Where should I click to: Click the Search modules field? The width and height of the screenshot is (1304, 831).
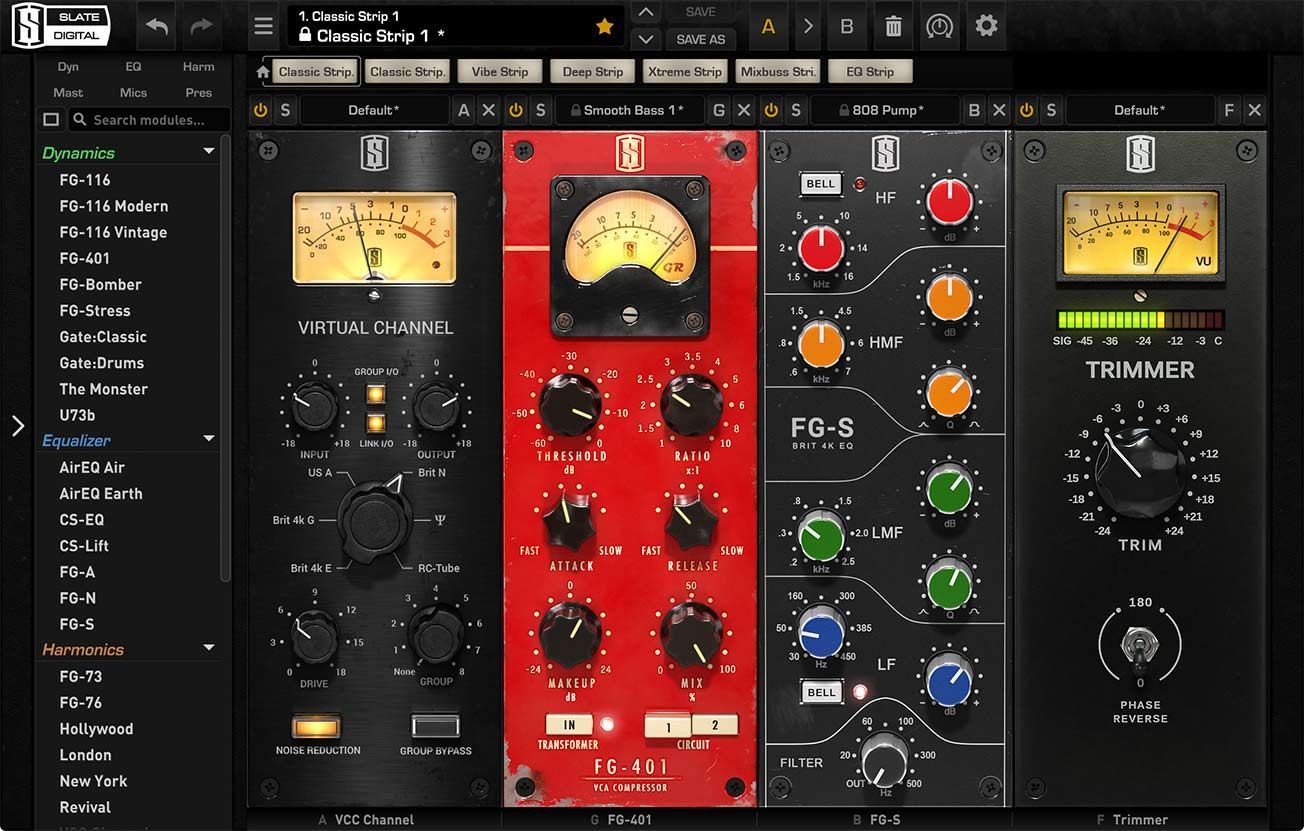click(x=150, y=120)
